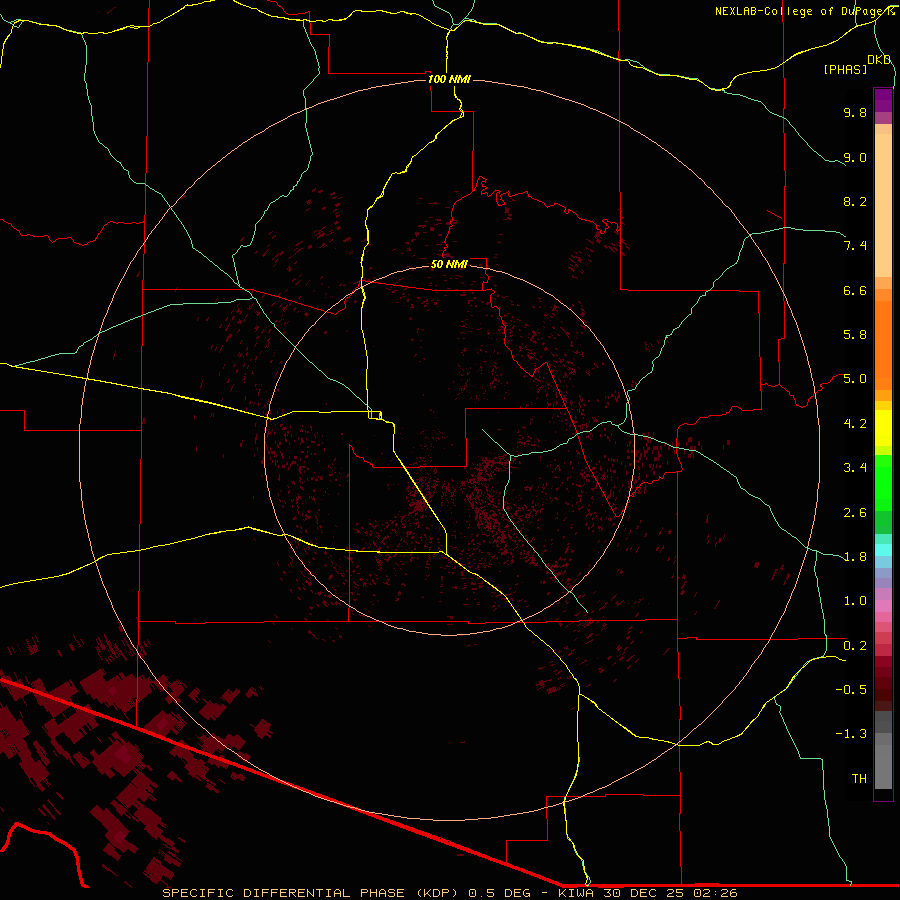Click the -0.5 scale value
900x900 pixels.
[x=851, y=690]
